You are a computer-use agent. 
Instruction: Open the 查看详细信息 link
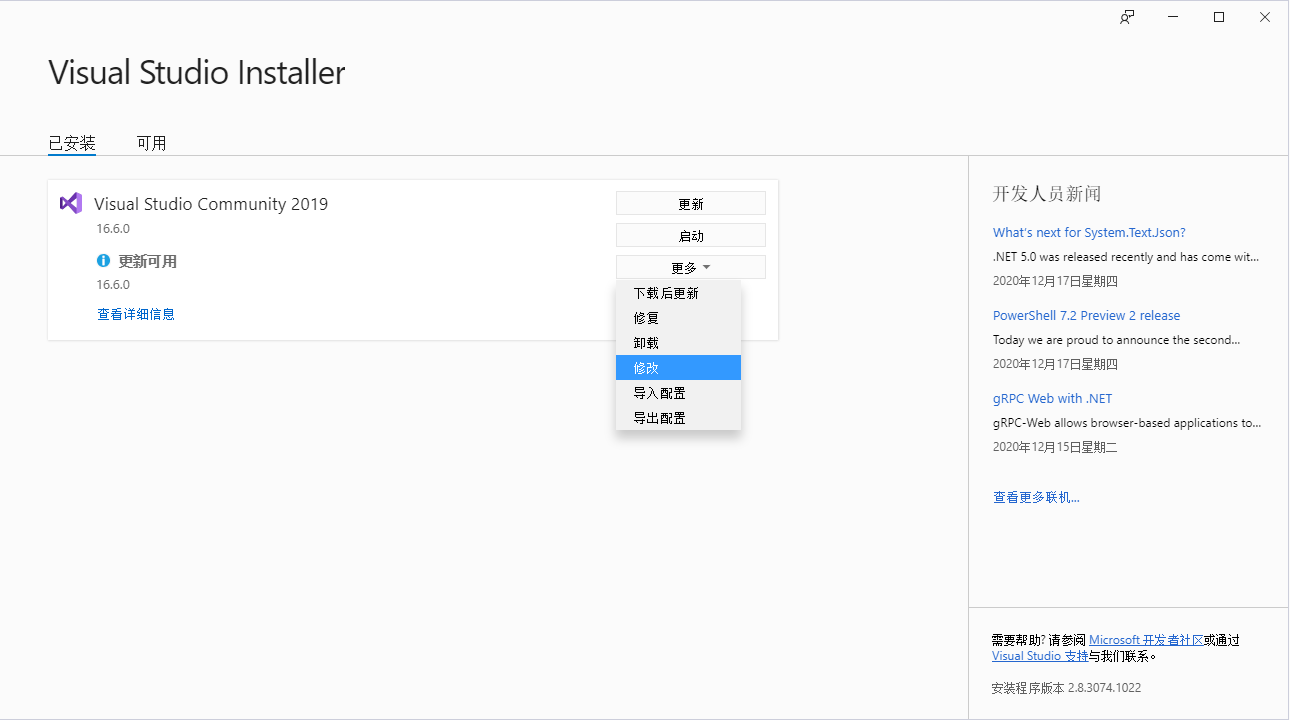click(136, 314)
